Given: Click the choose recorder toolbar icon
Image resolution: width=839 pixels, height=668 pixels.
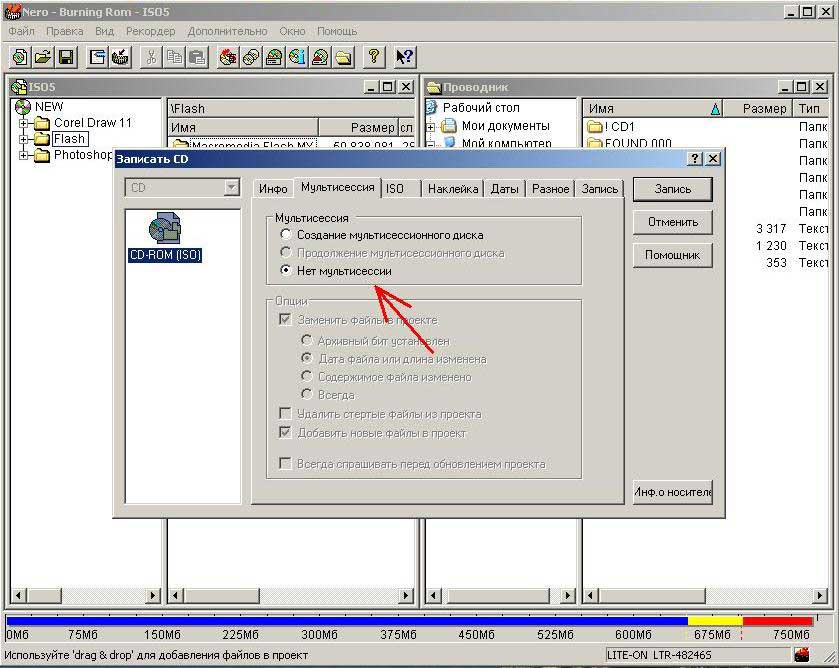Looking at the screenshot, I should tap(274, 57).
